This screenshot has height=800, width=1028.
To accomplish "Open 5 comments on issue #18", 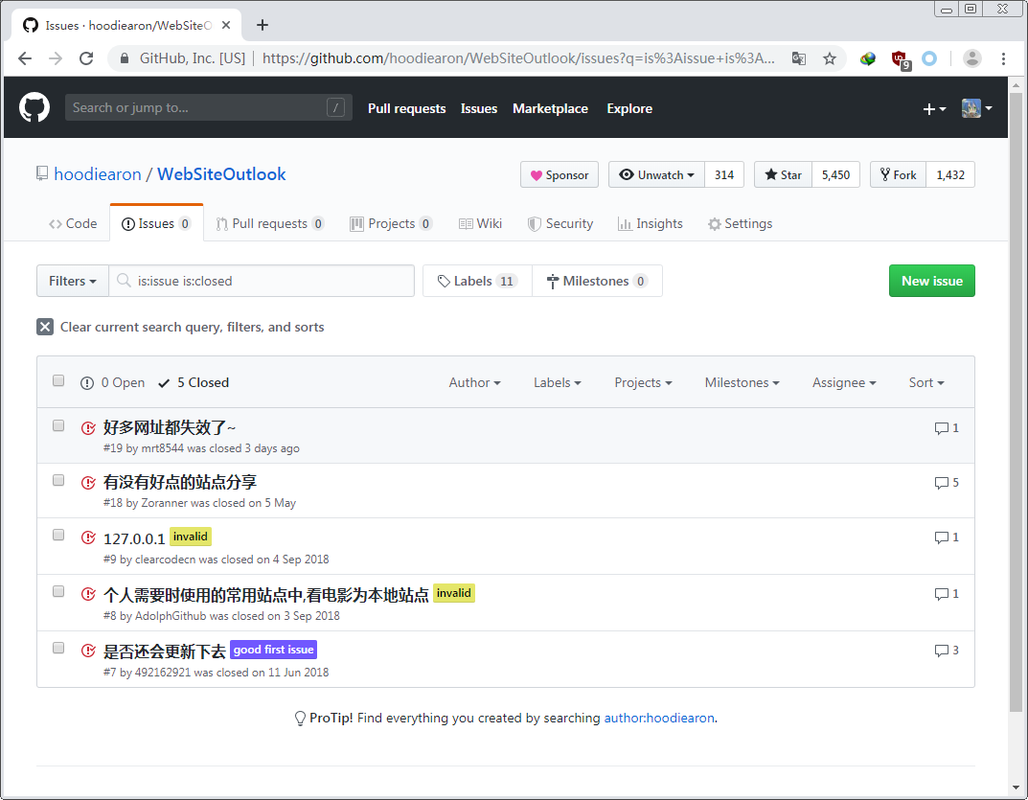I will (946, 483).
